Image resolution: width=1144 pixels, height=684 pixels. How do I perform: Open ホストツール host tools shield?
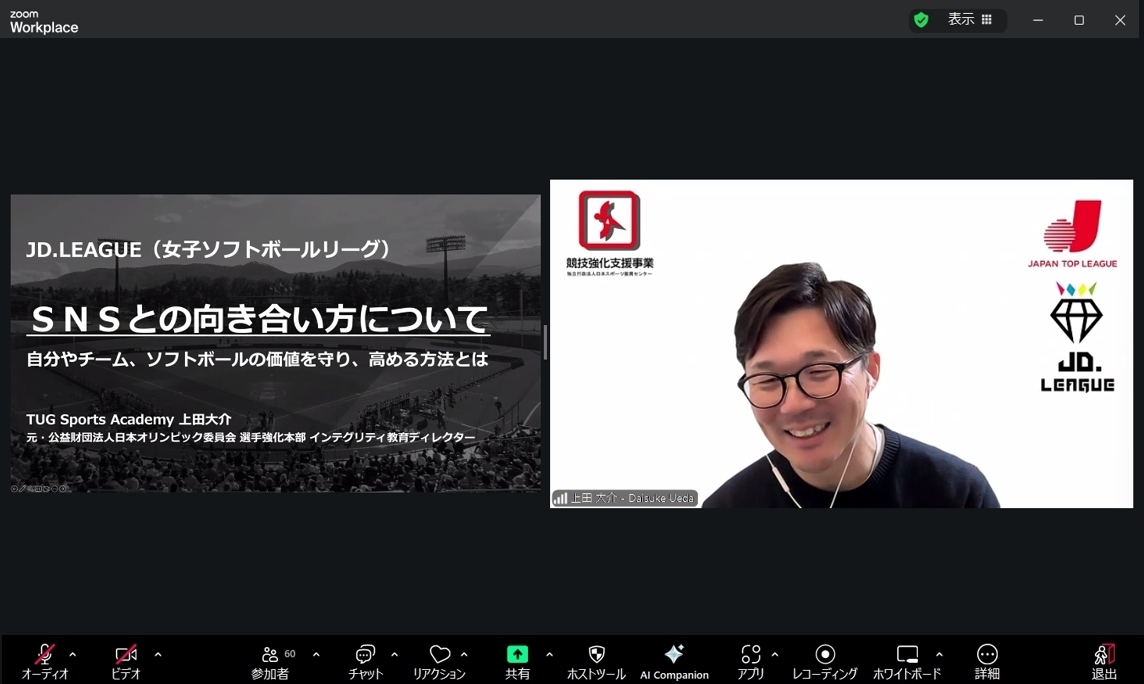(x=596, y=662)
